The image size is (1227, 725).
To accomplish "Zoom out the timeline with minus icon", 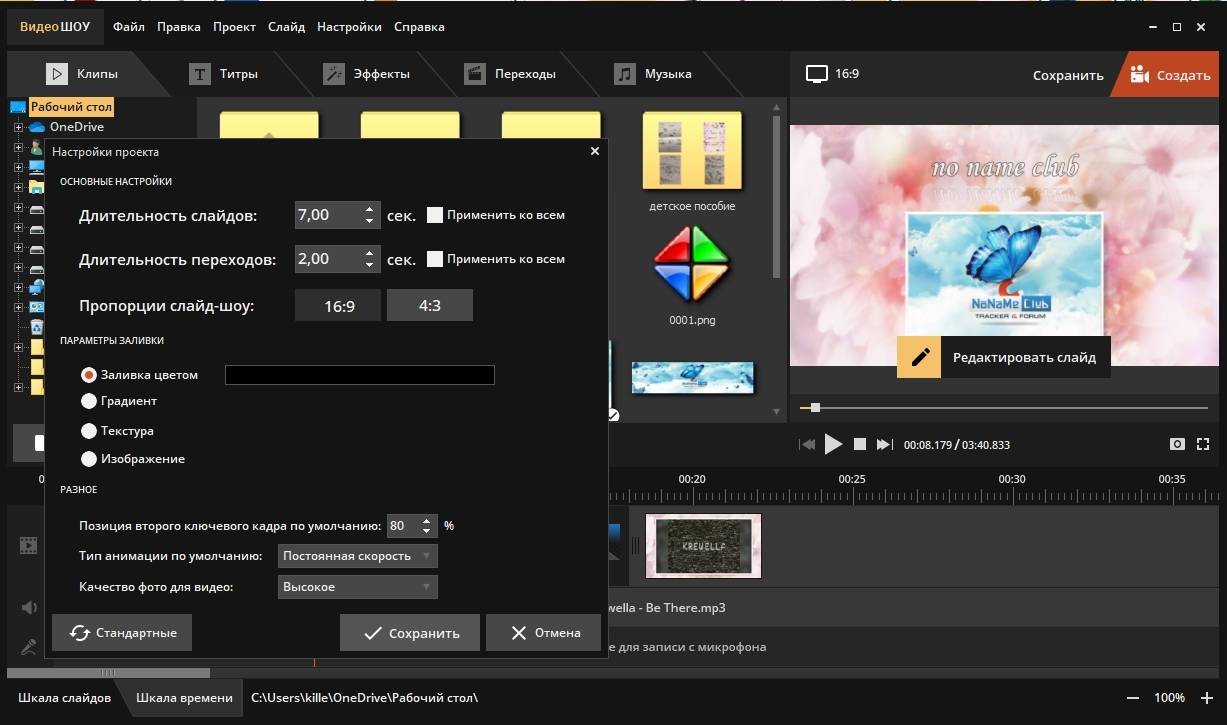I will [1133, 698].
